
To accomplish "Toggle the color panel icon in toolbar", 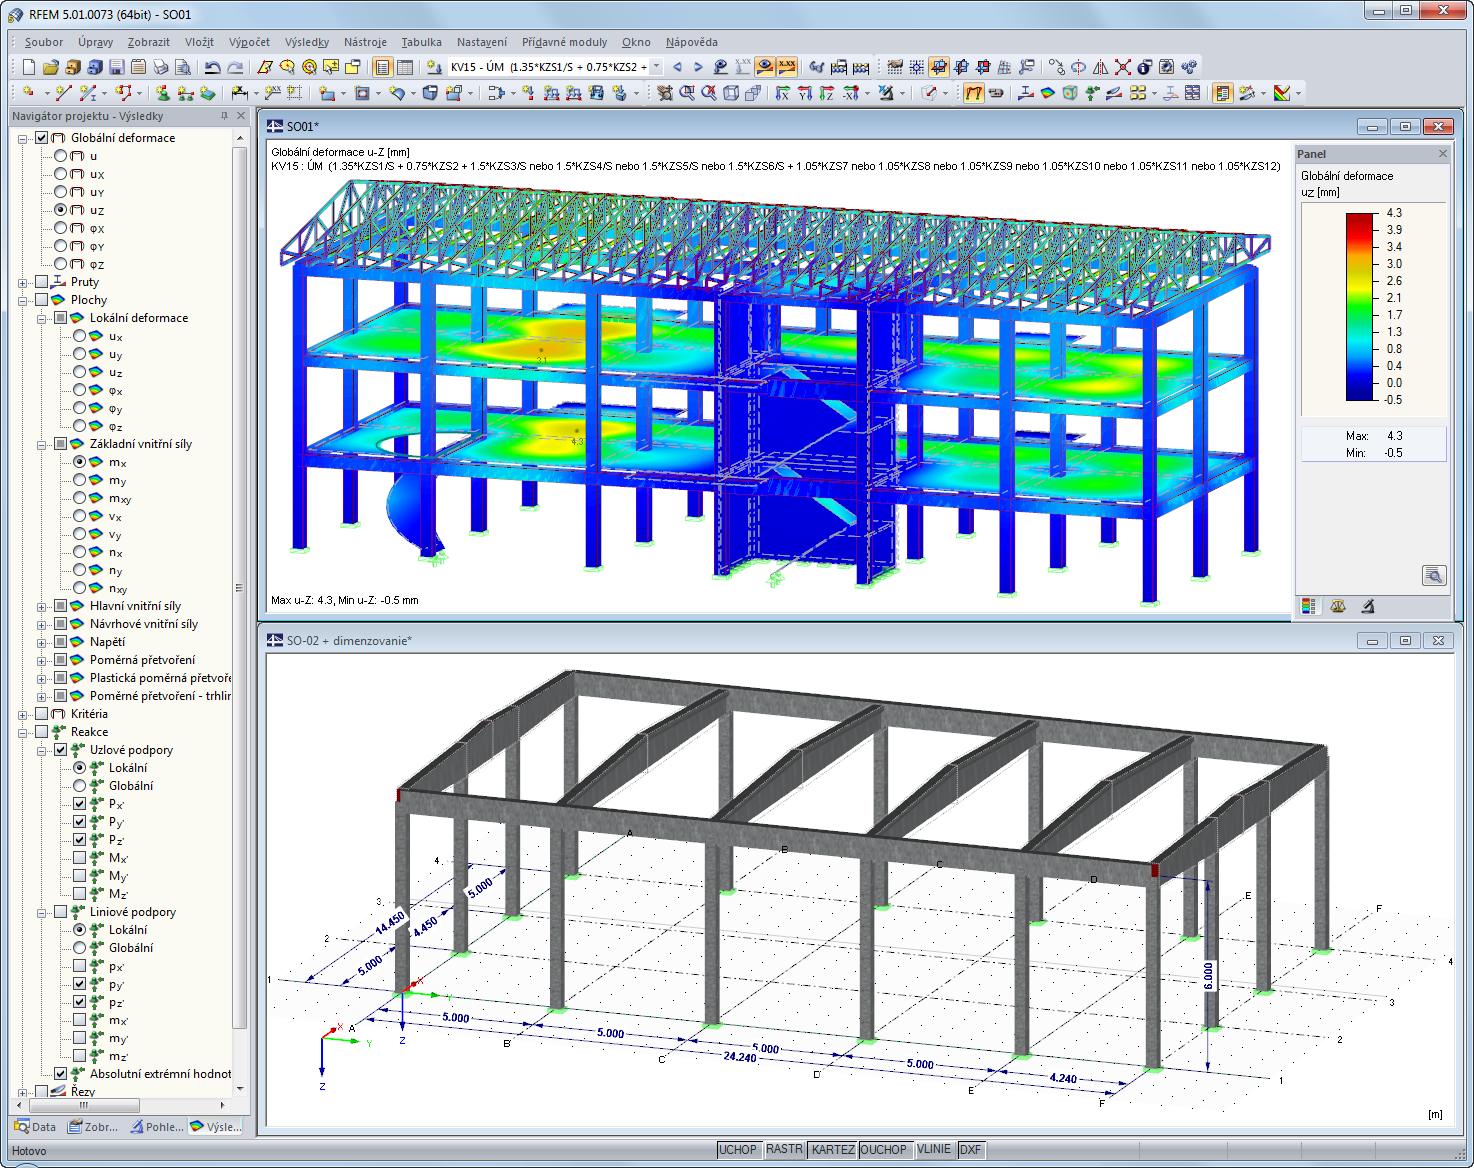I will 1222,93.
